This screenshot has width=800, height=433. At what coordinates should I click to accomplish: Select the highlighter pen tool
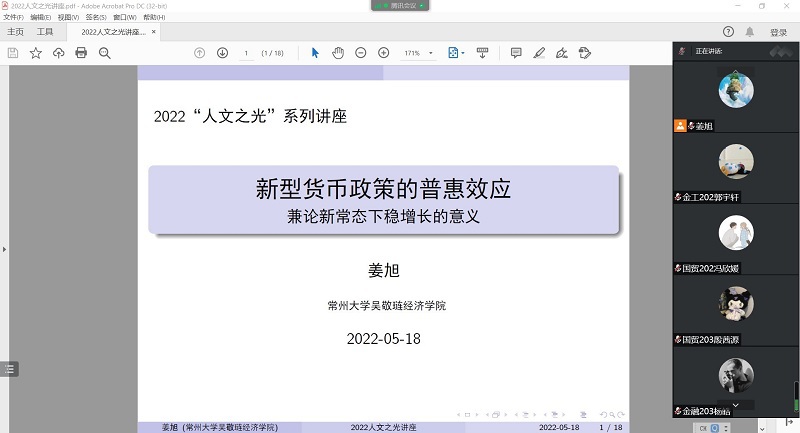539,53
